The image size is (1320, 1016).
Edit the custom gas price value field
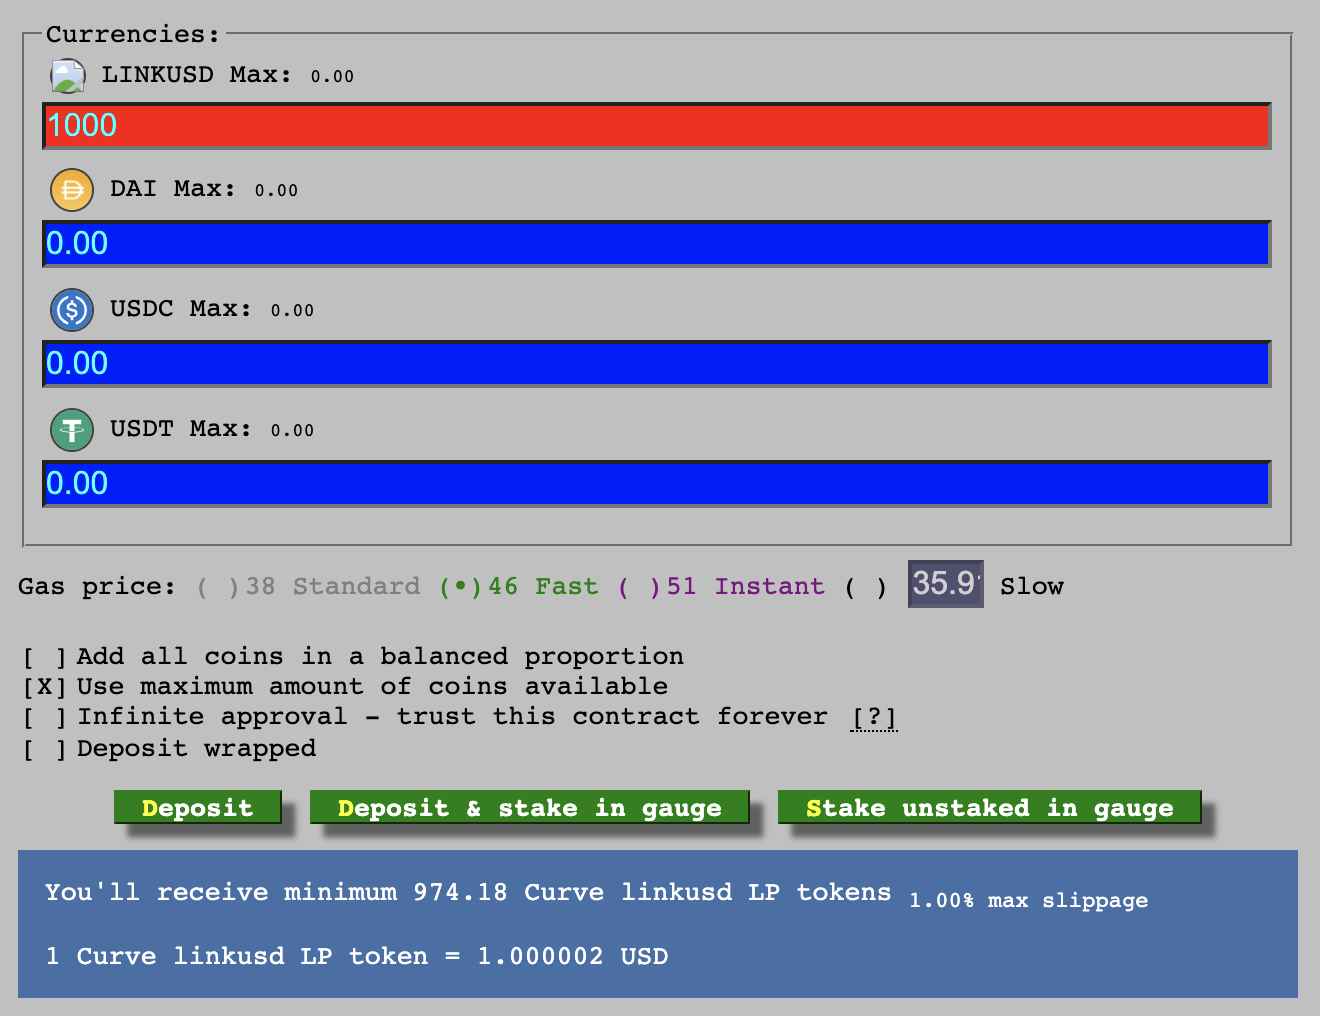click(x=946, y=584)
